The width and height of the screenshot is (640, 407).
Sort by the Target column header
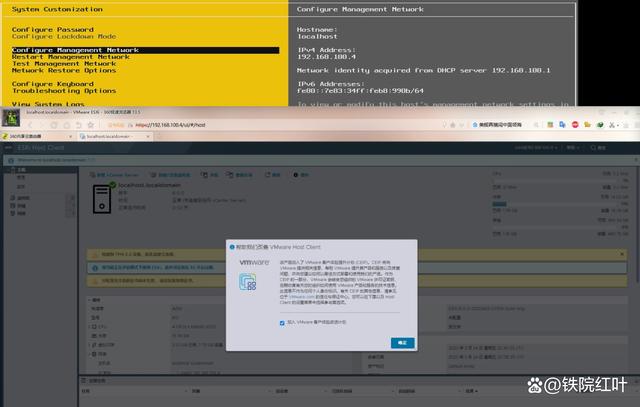coord(196,391)
